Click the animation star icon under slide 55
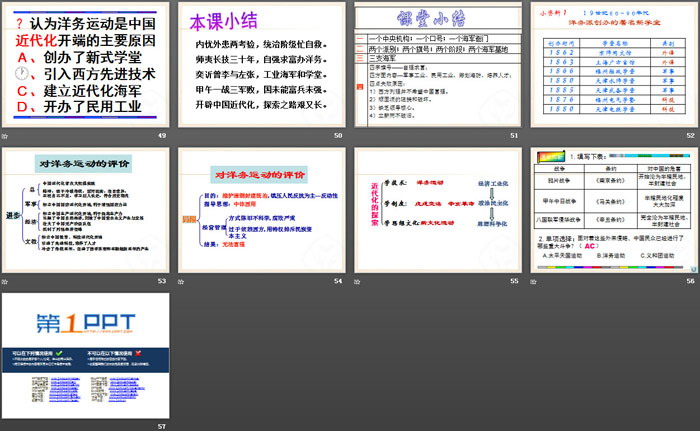700x431 pixels. 359,281
